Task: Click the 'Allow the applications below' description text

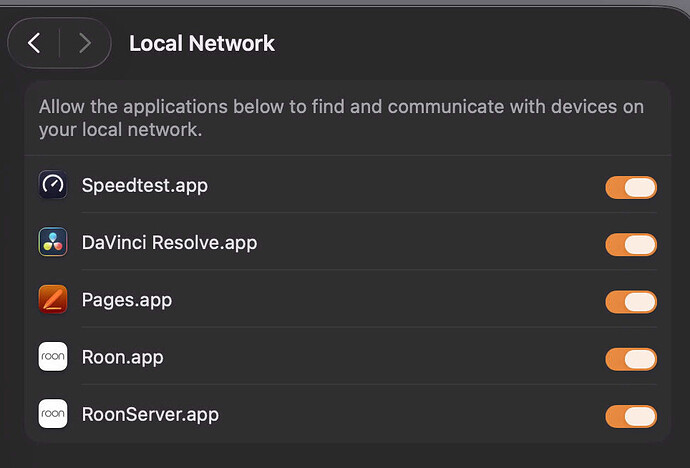Action: pos(341,118)
